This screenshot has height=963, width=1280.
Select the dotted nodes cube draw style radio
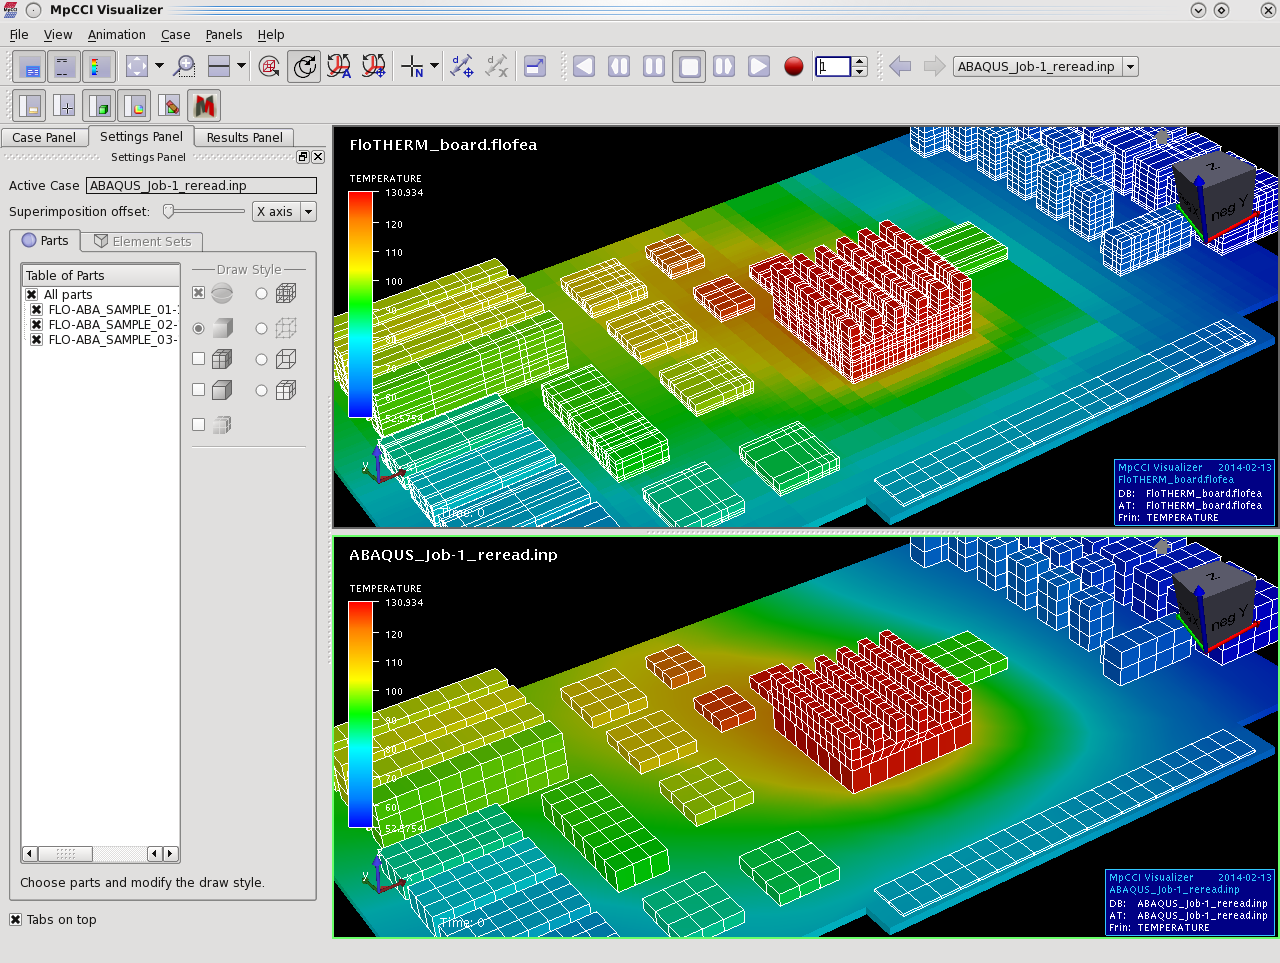tap(261, 328)
